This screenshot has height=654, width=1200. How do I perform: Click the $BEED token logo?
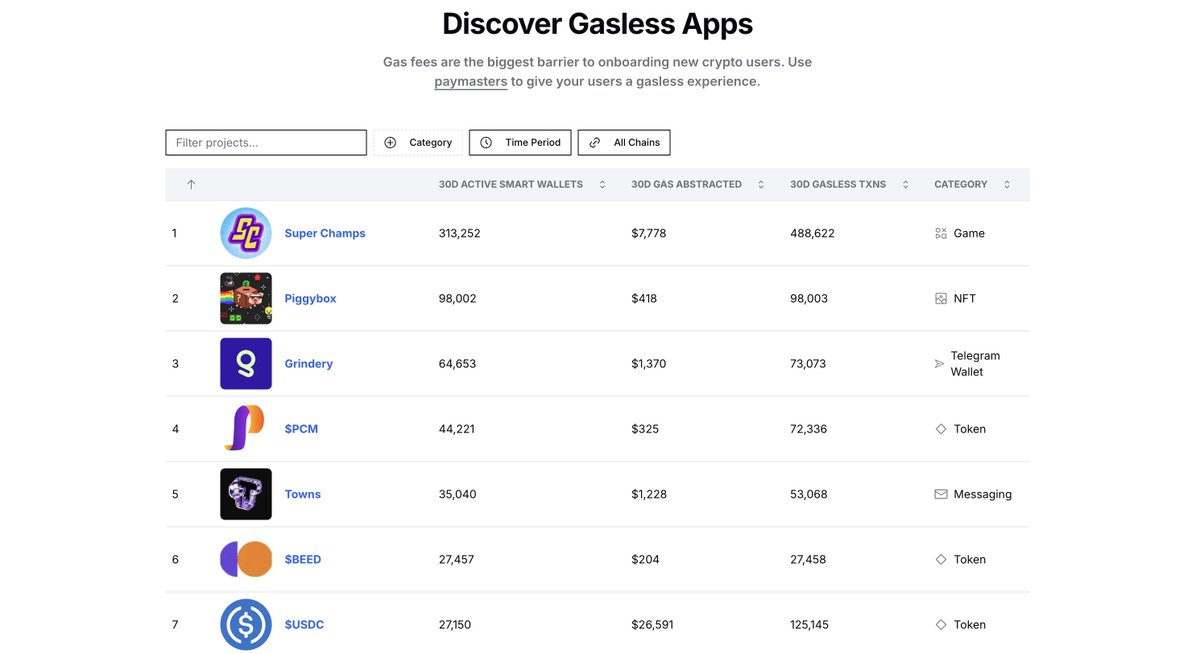(x=246, y=559)
